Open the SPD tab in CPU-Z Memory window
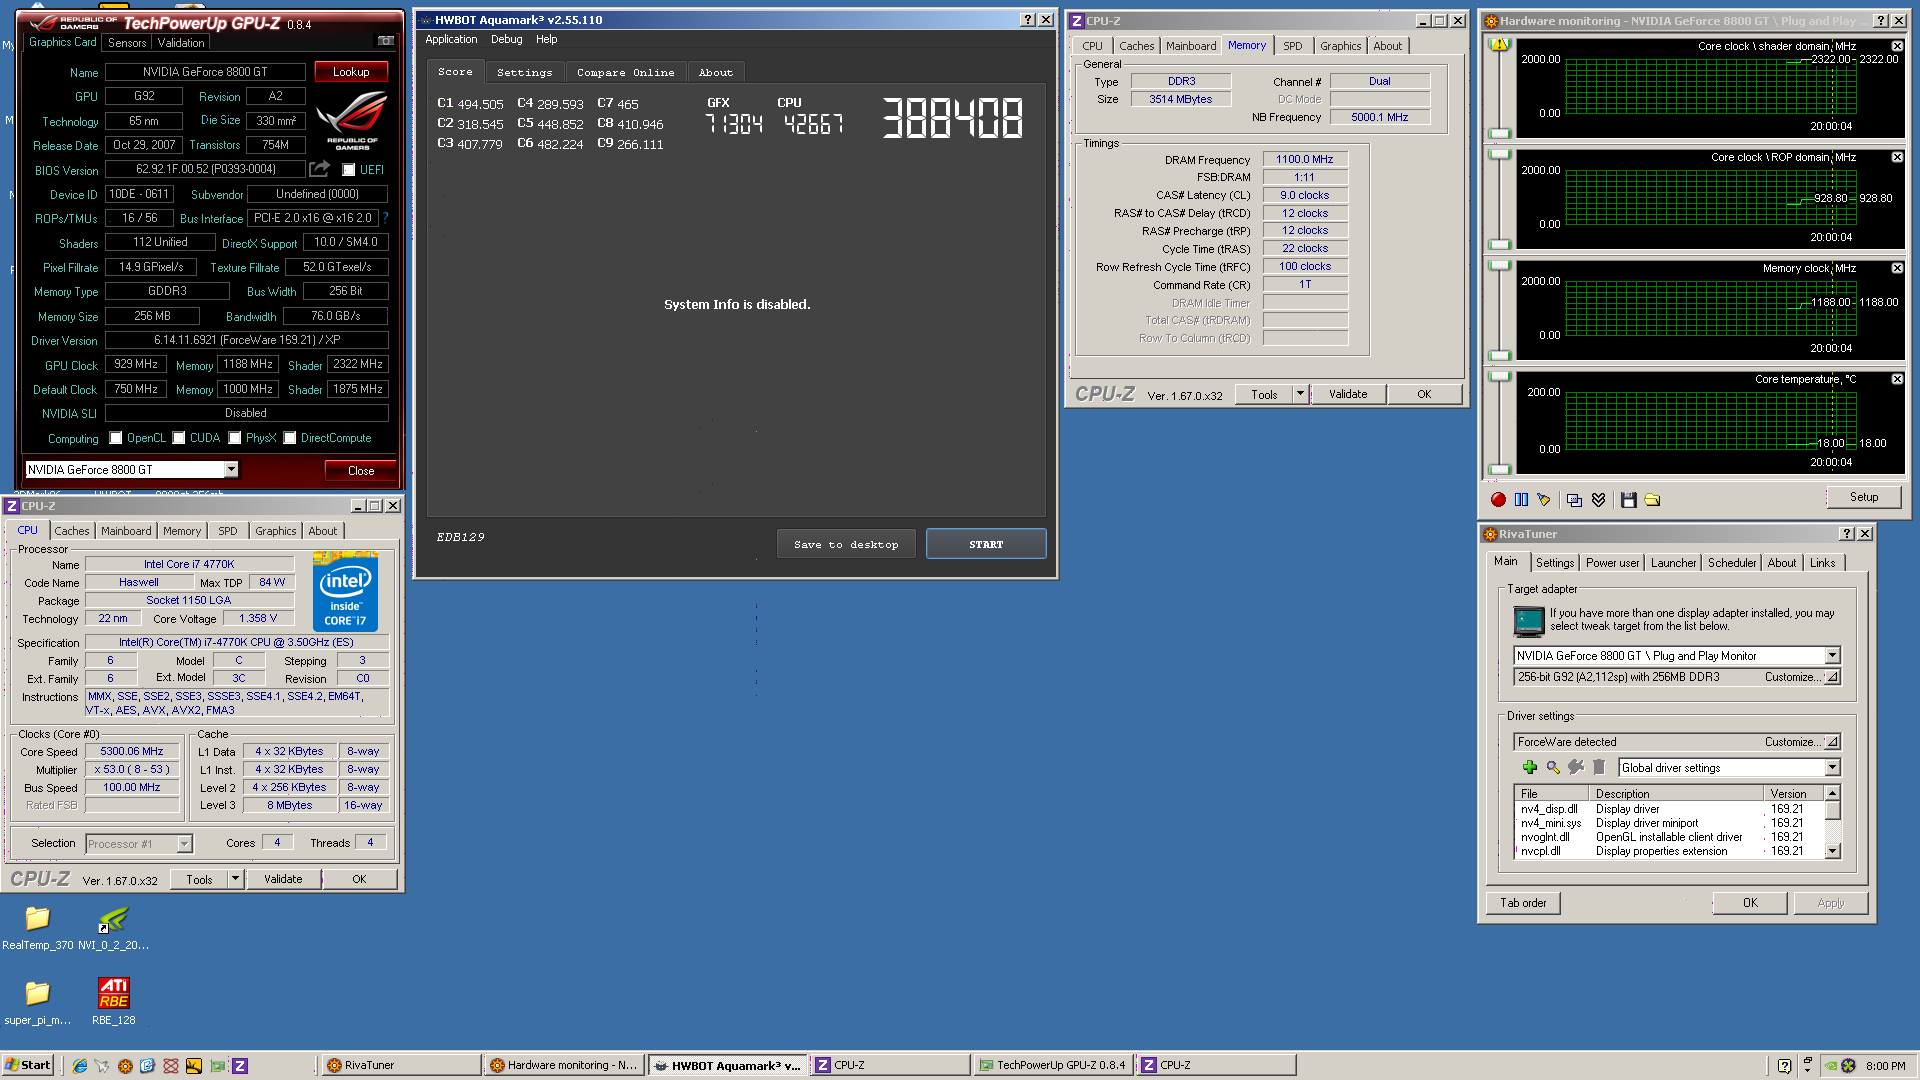Screen dimensions: 1920x1080 click(1292, 46)
